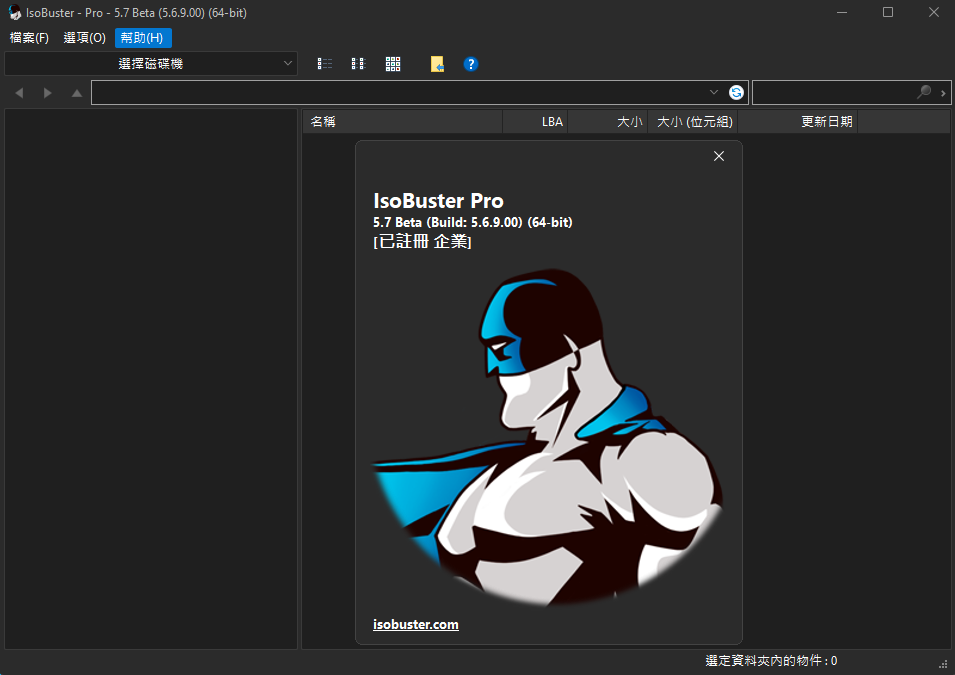Open the 選項(O) menu

84,38
